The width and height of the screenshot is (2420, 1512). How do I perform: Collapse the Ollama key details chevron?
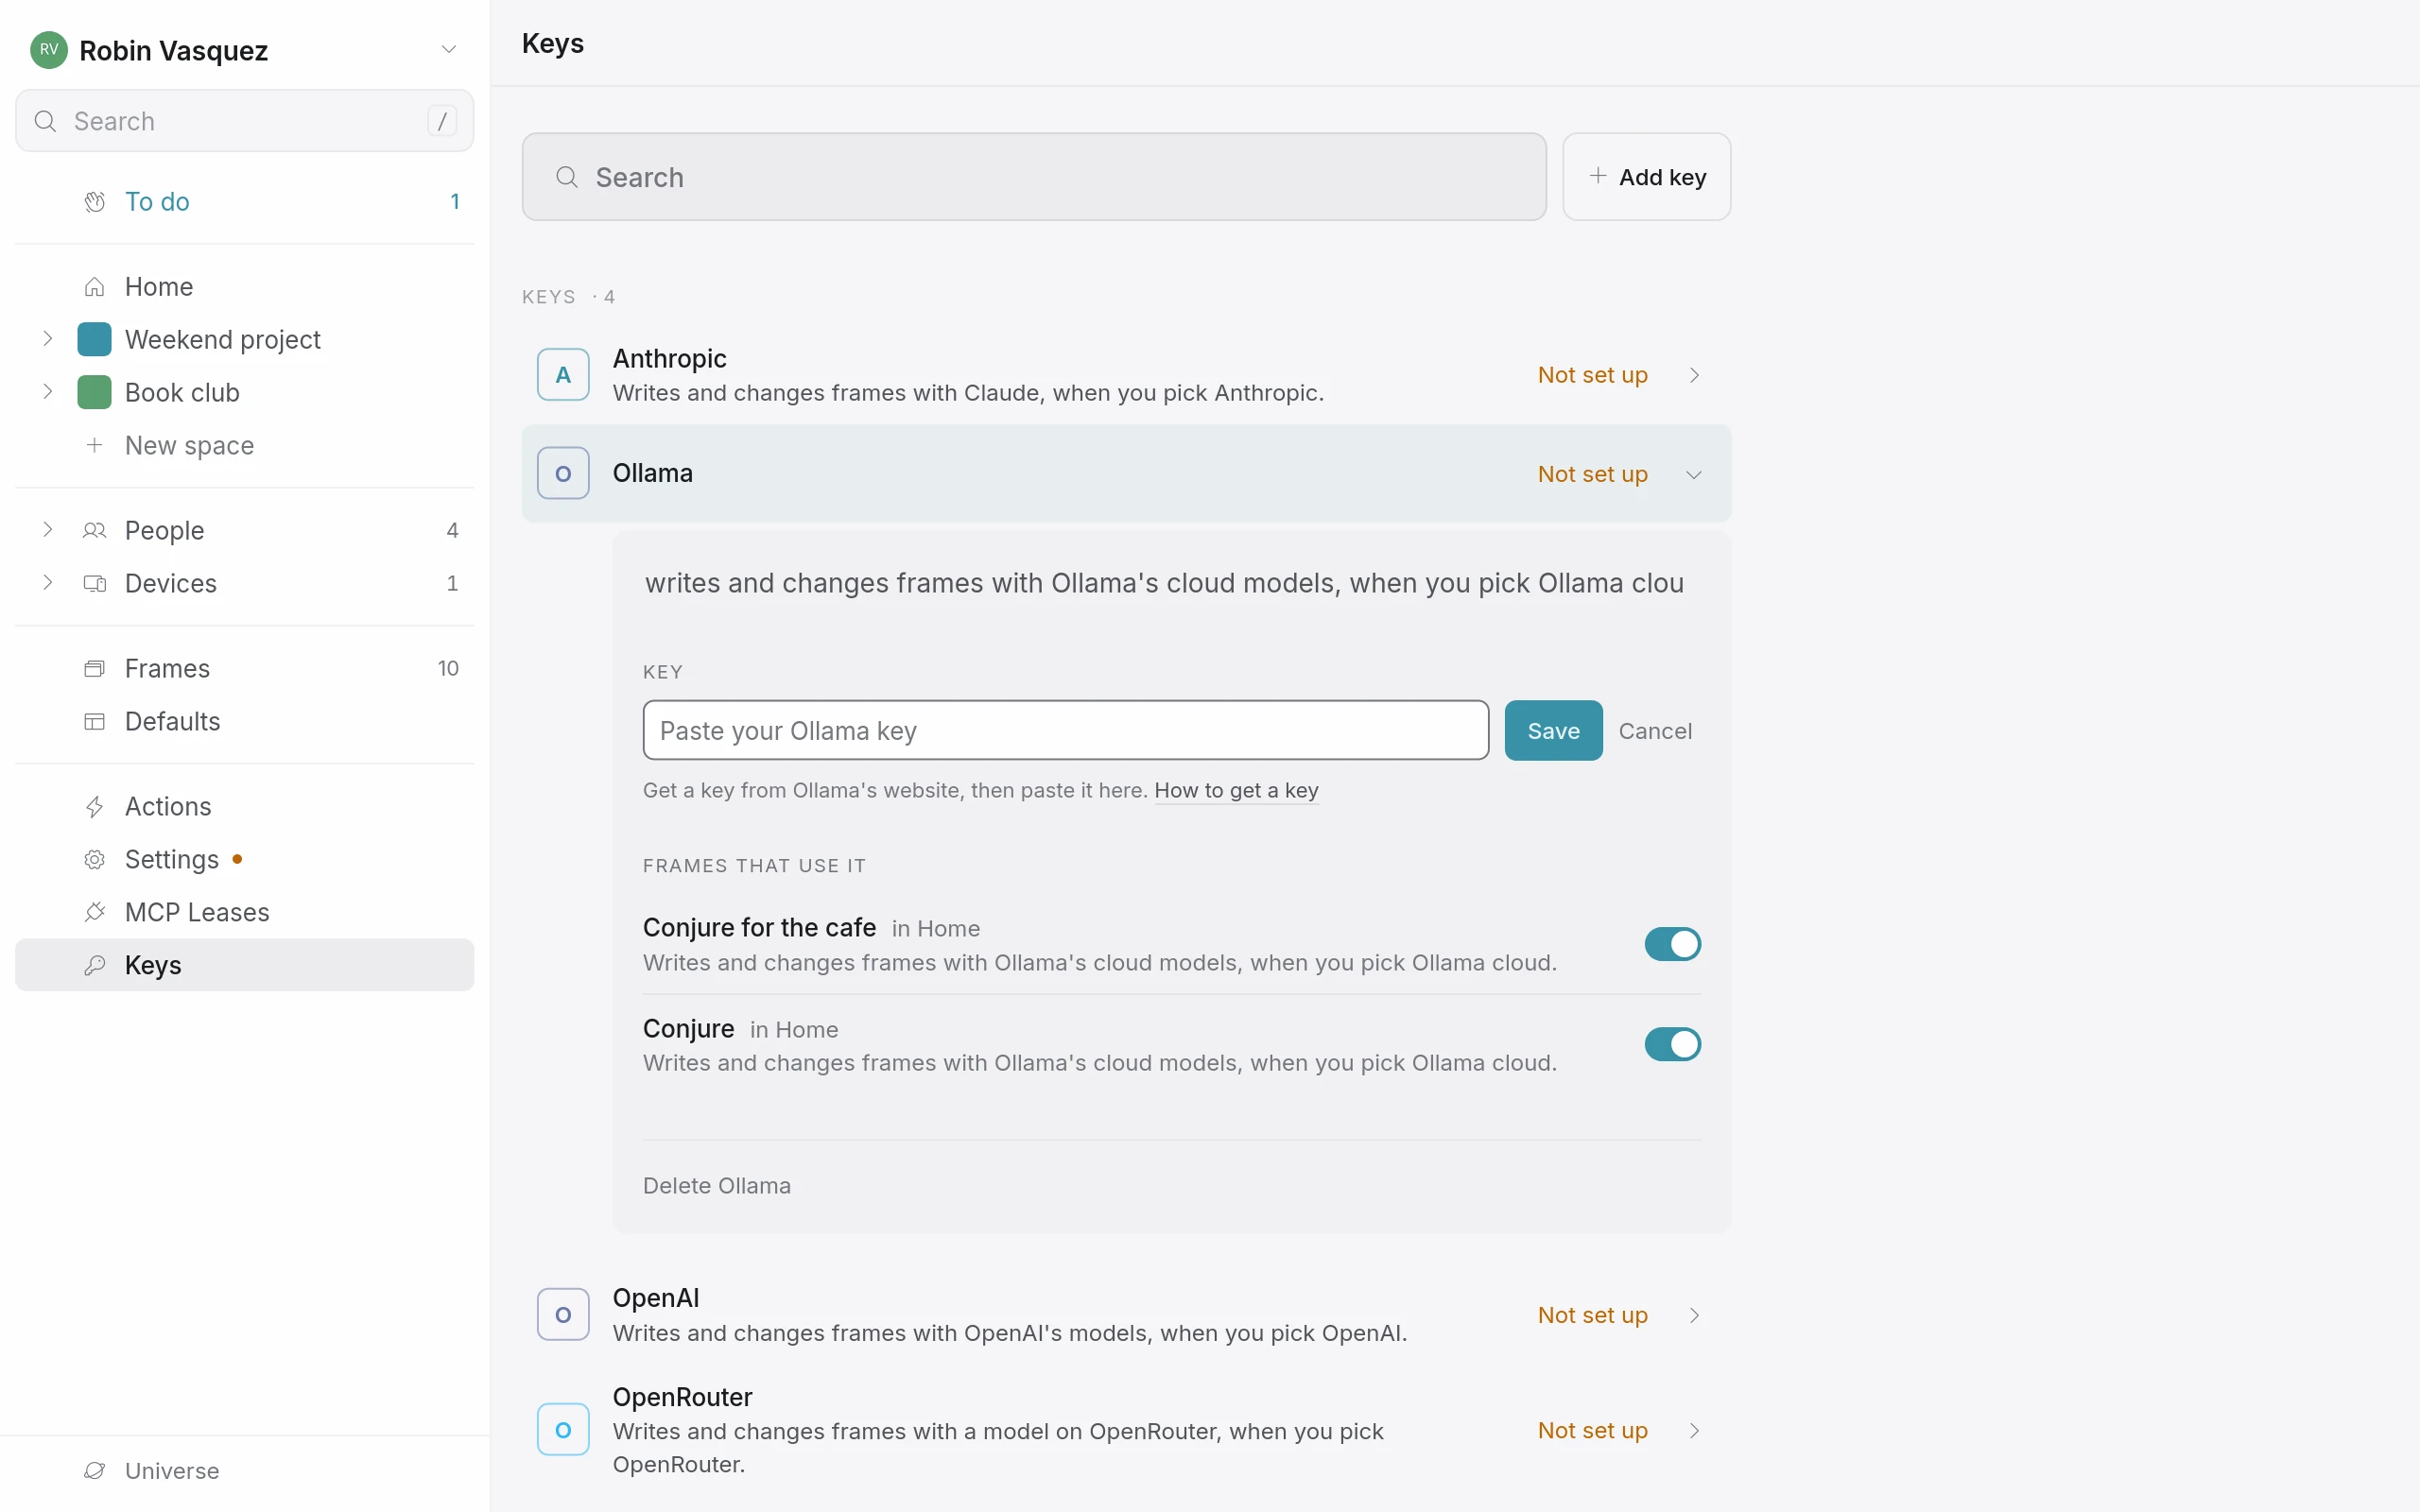click(x=1693, y=474)
